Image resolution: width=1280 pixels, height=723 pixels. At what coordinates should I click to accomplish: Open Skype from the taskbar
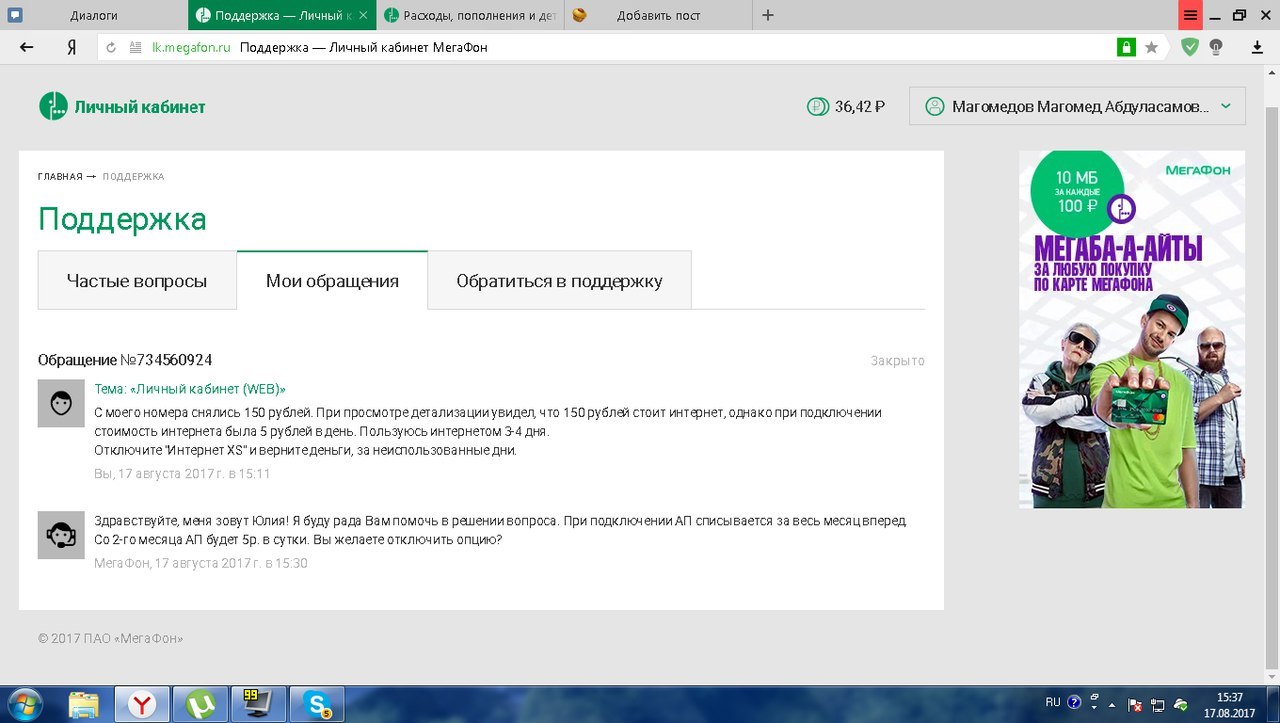click(x=317, y=704)
